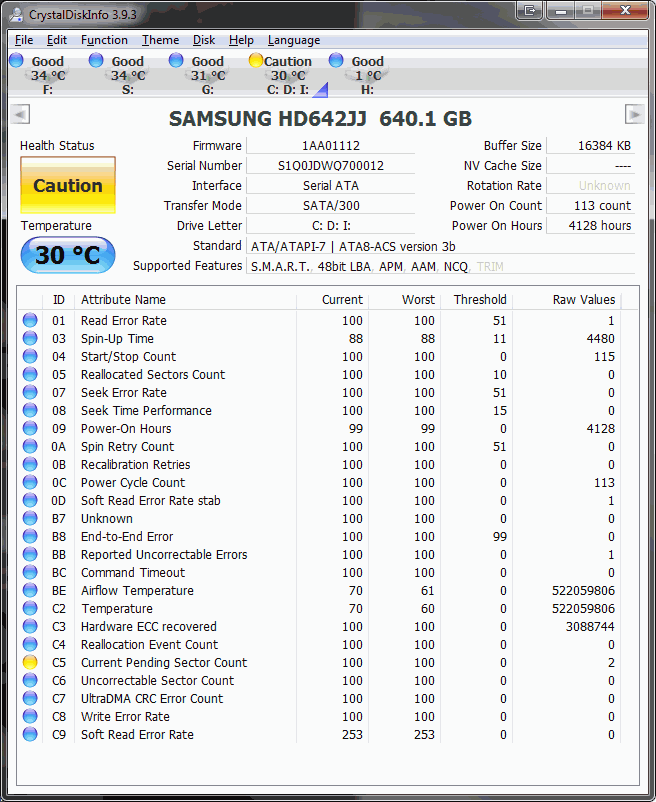Click the Power On Count field 113 count
656x802 pixels.
tap(591, 206)
